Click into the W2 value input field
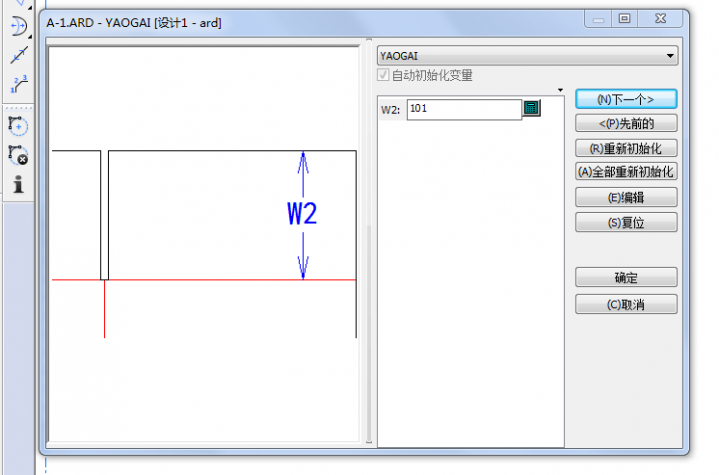 tap(463, 109)
